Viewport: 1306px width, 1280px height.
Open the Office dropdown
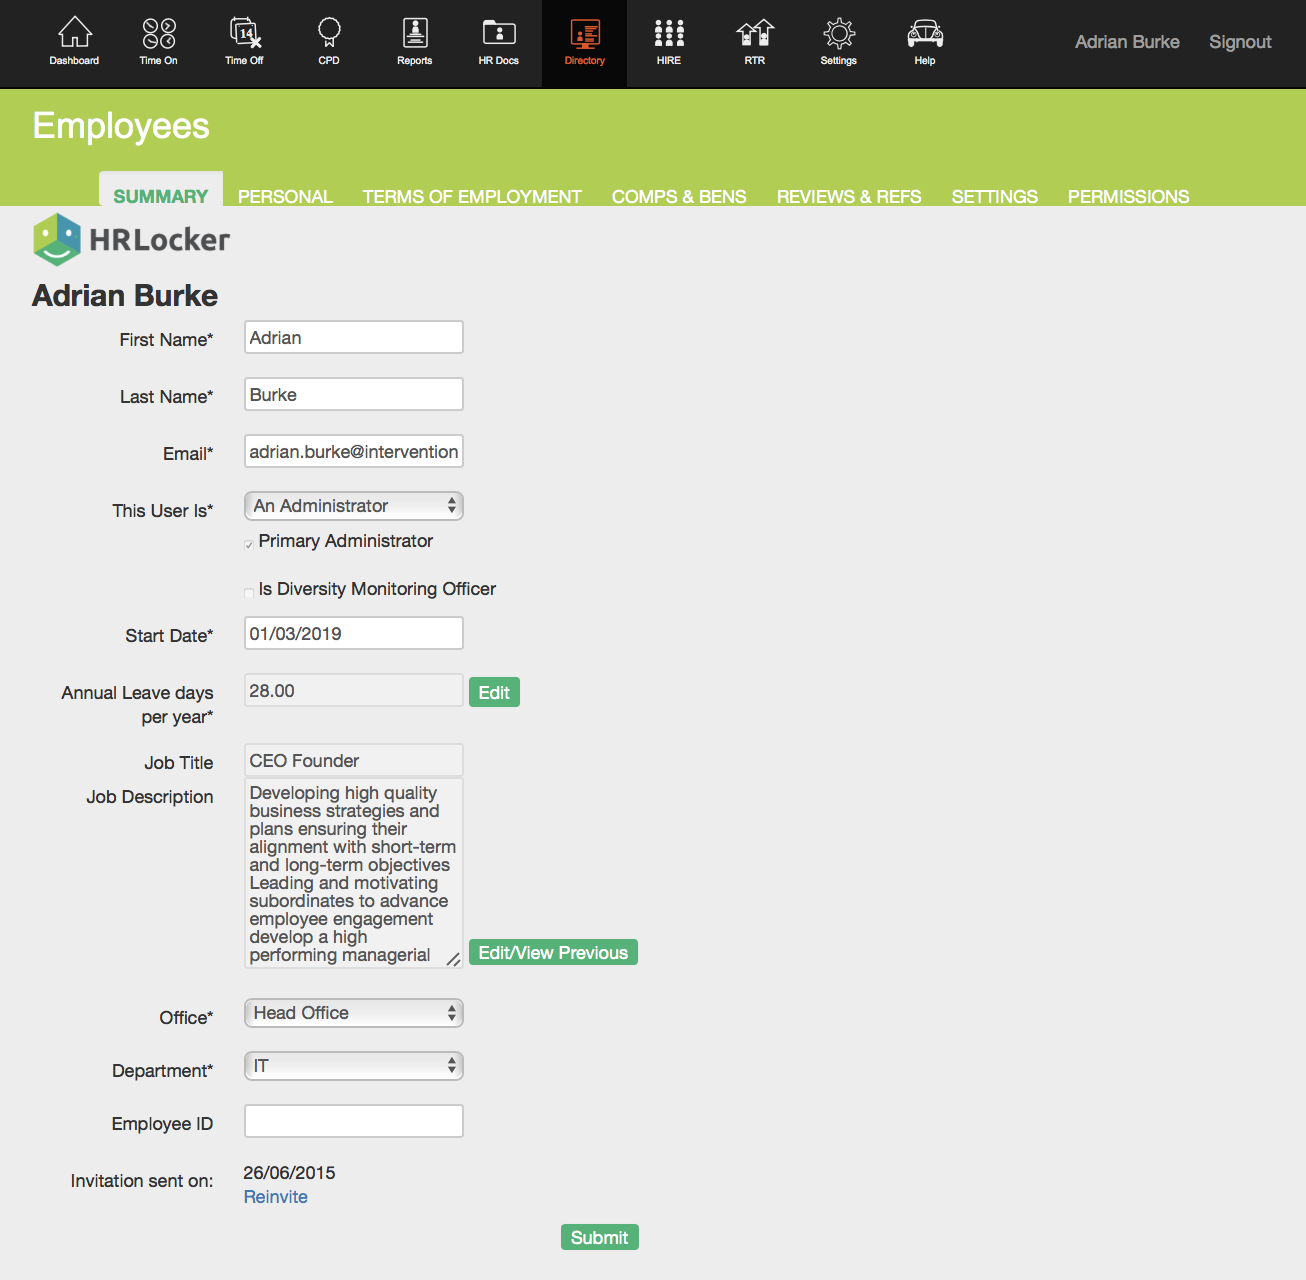point(353,1013)
